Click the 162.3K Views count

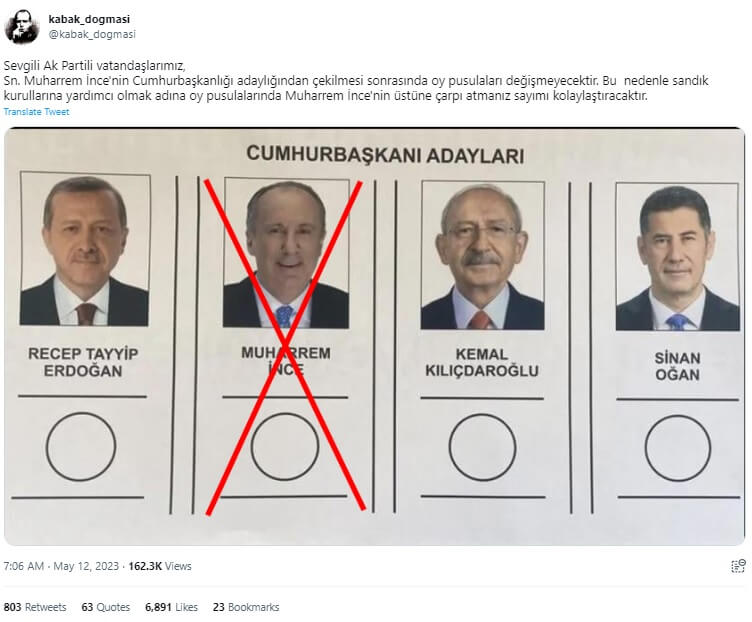click(160, 566)
